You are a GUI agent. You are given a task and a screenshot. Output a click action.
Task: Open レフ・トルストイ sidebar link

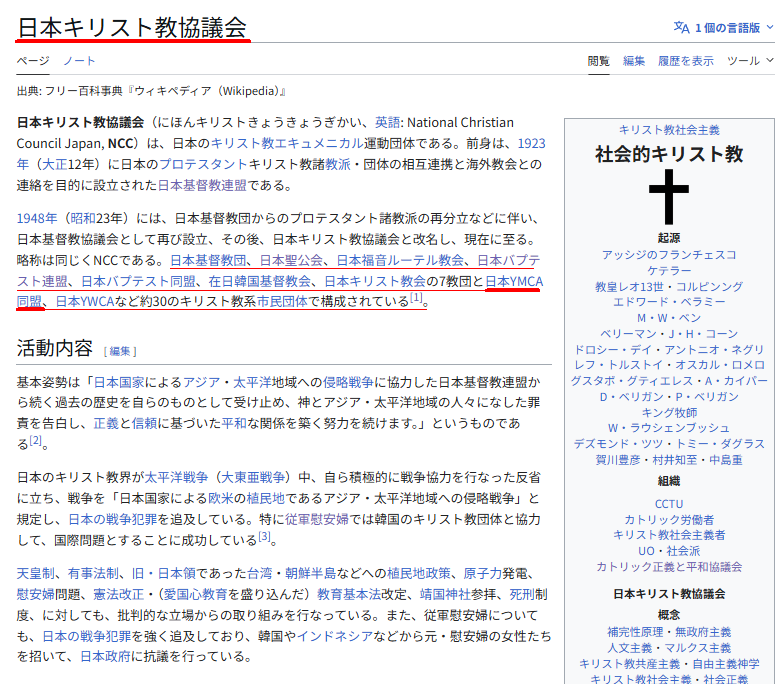[618, 365]
